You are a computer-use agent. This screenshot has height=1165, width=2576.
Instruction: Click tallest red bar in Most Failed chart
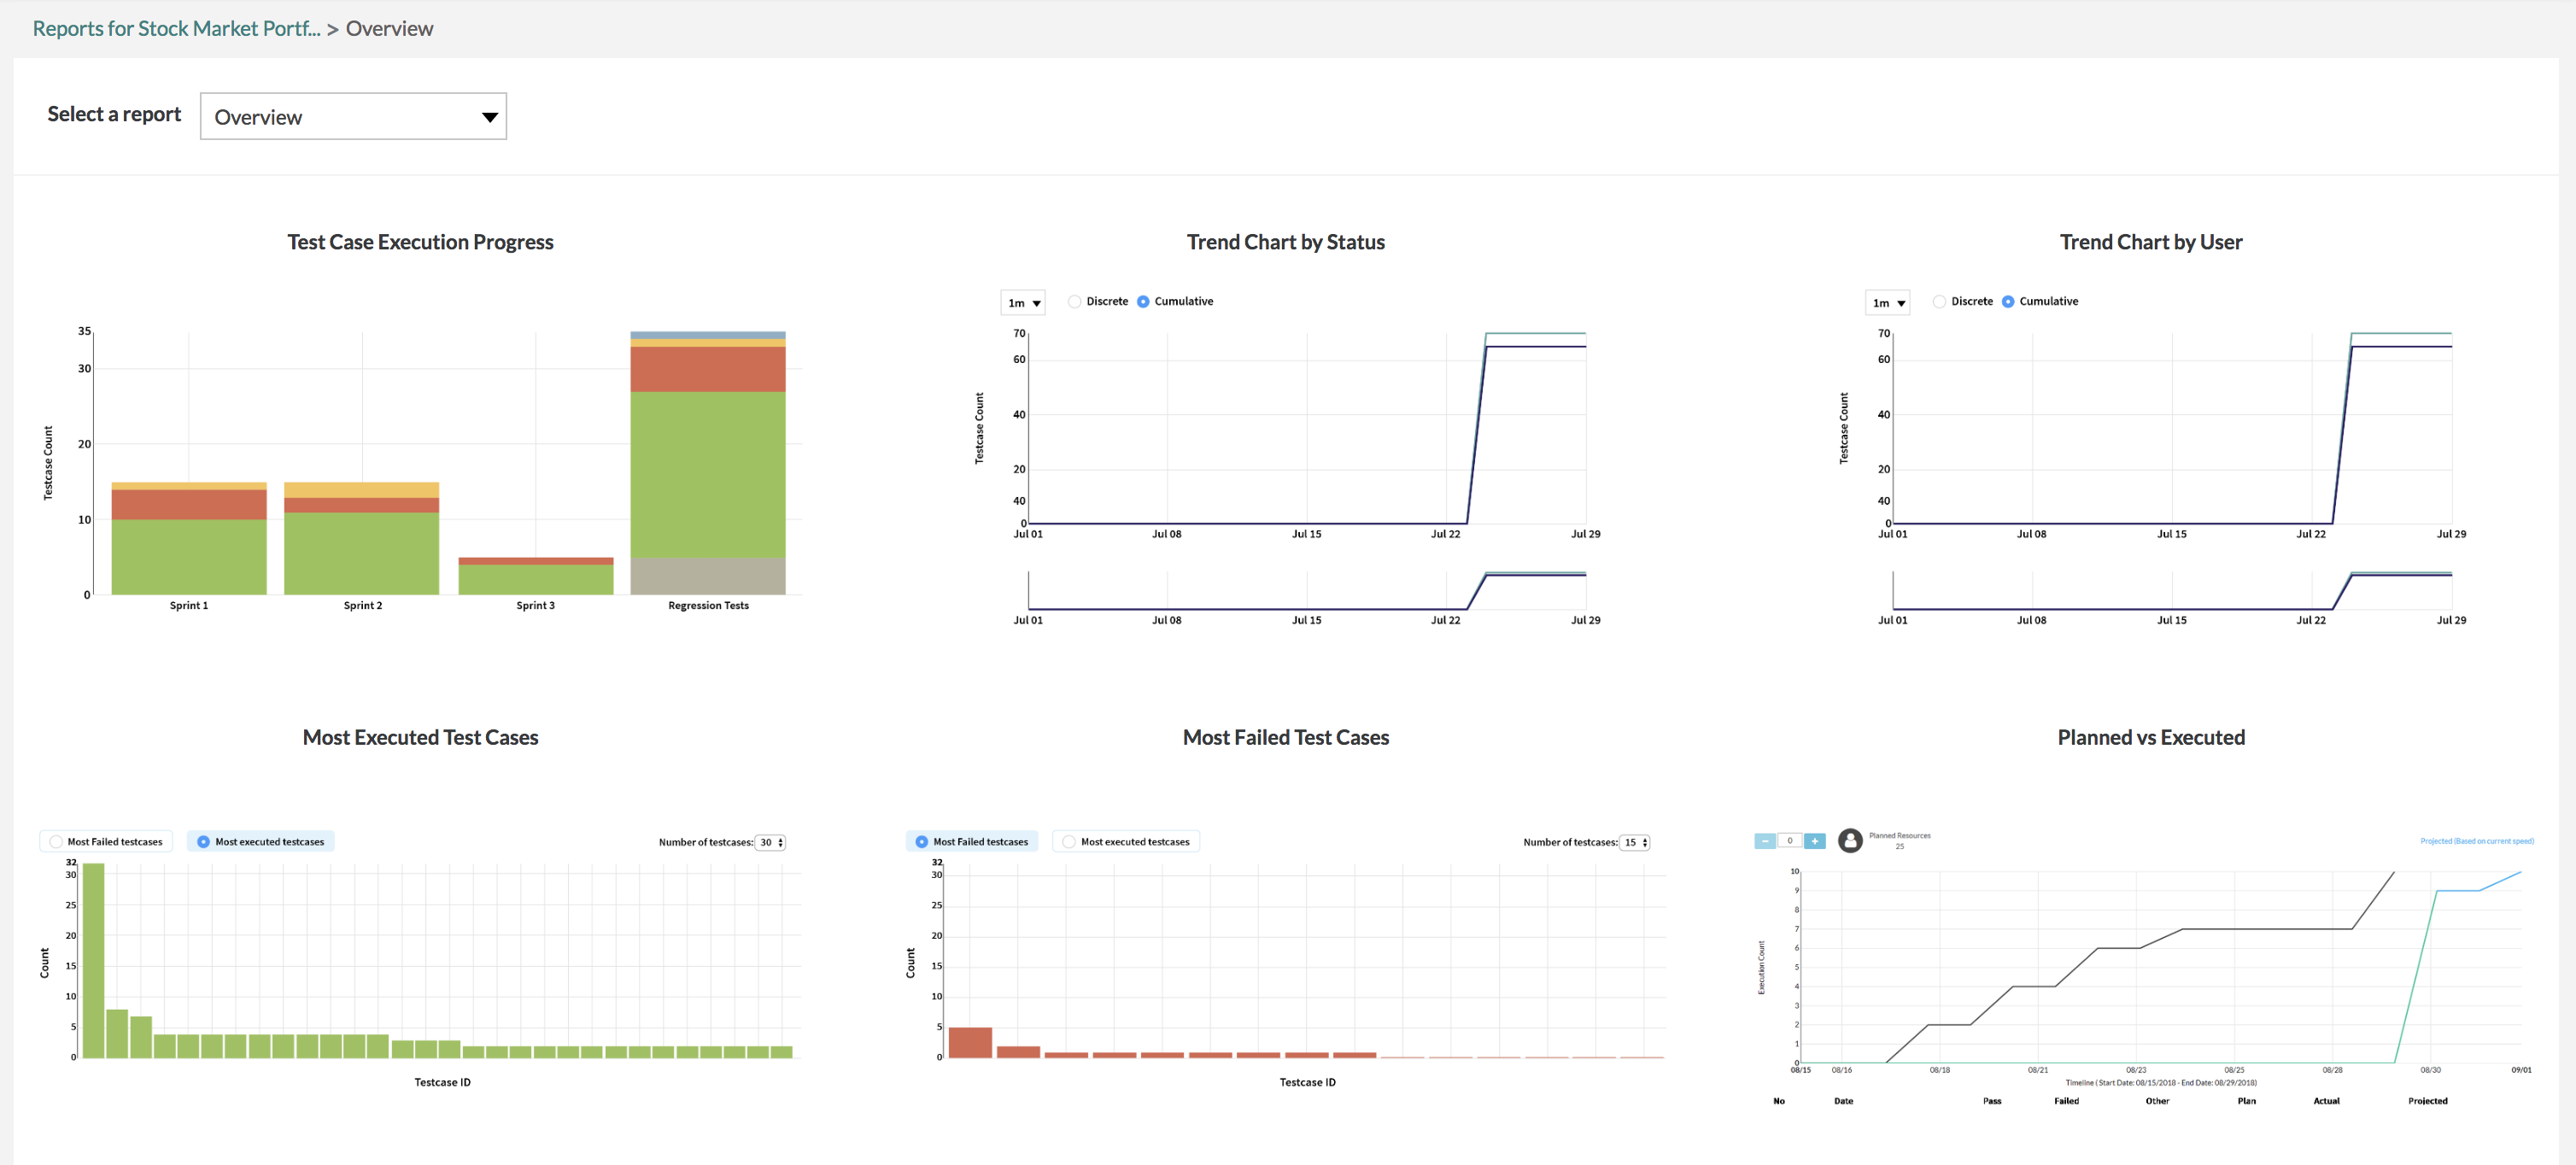tap(970, 1042)
